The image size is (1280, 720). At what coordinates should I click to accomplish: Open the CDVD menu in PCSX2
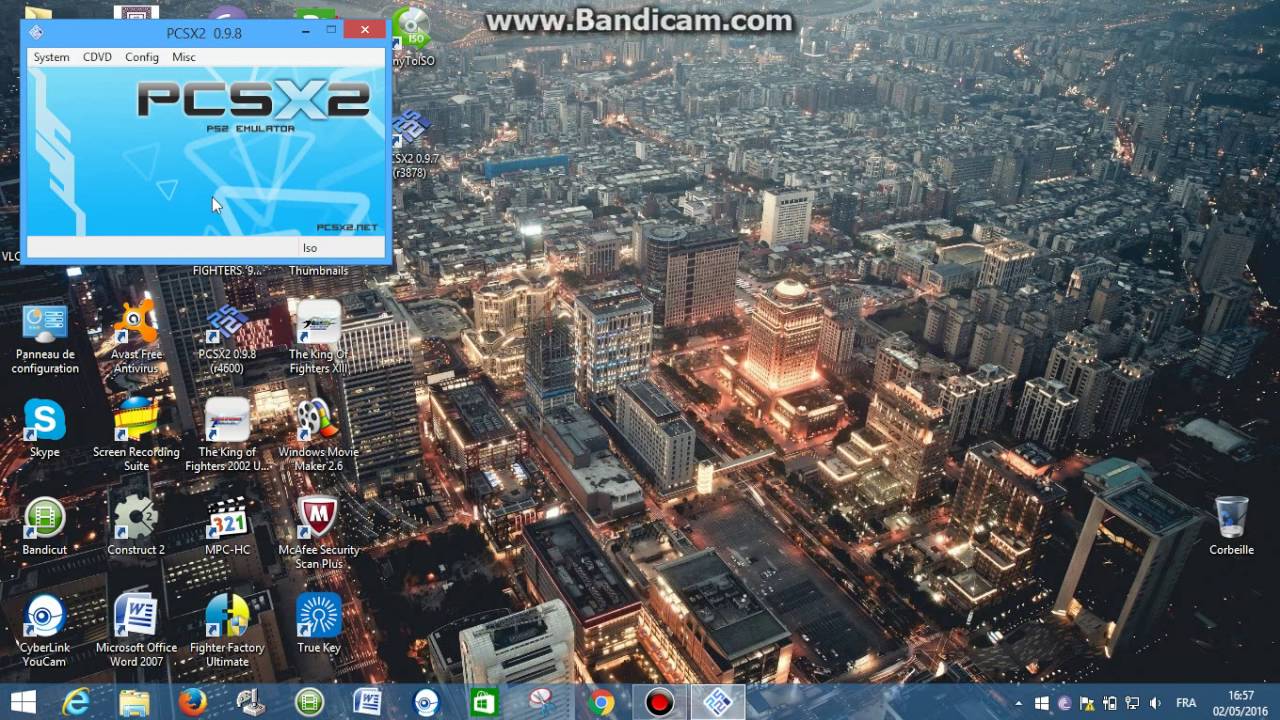tap(97, 57)
